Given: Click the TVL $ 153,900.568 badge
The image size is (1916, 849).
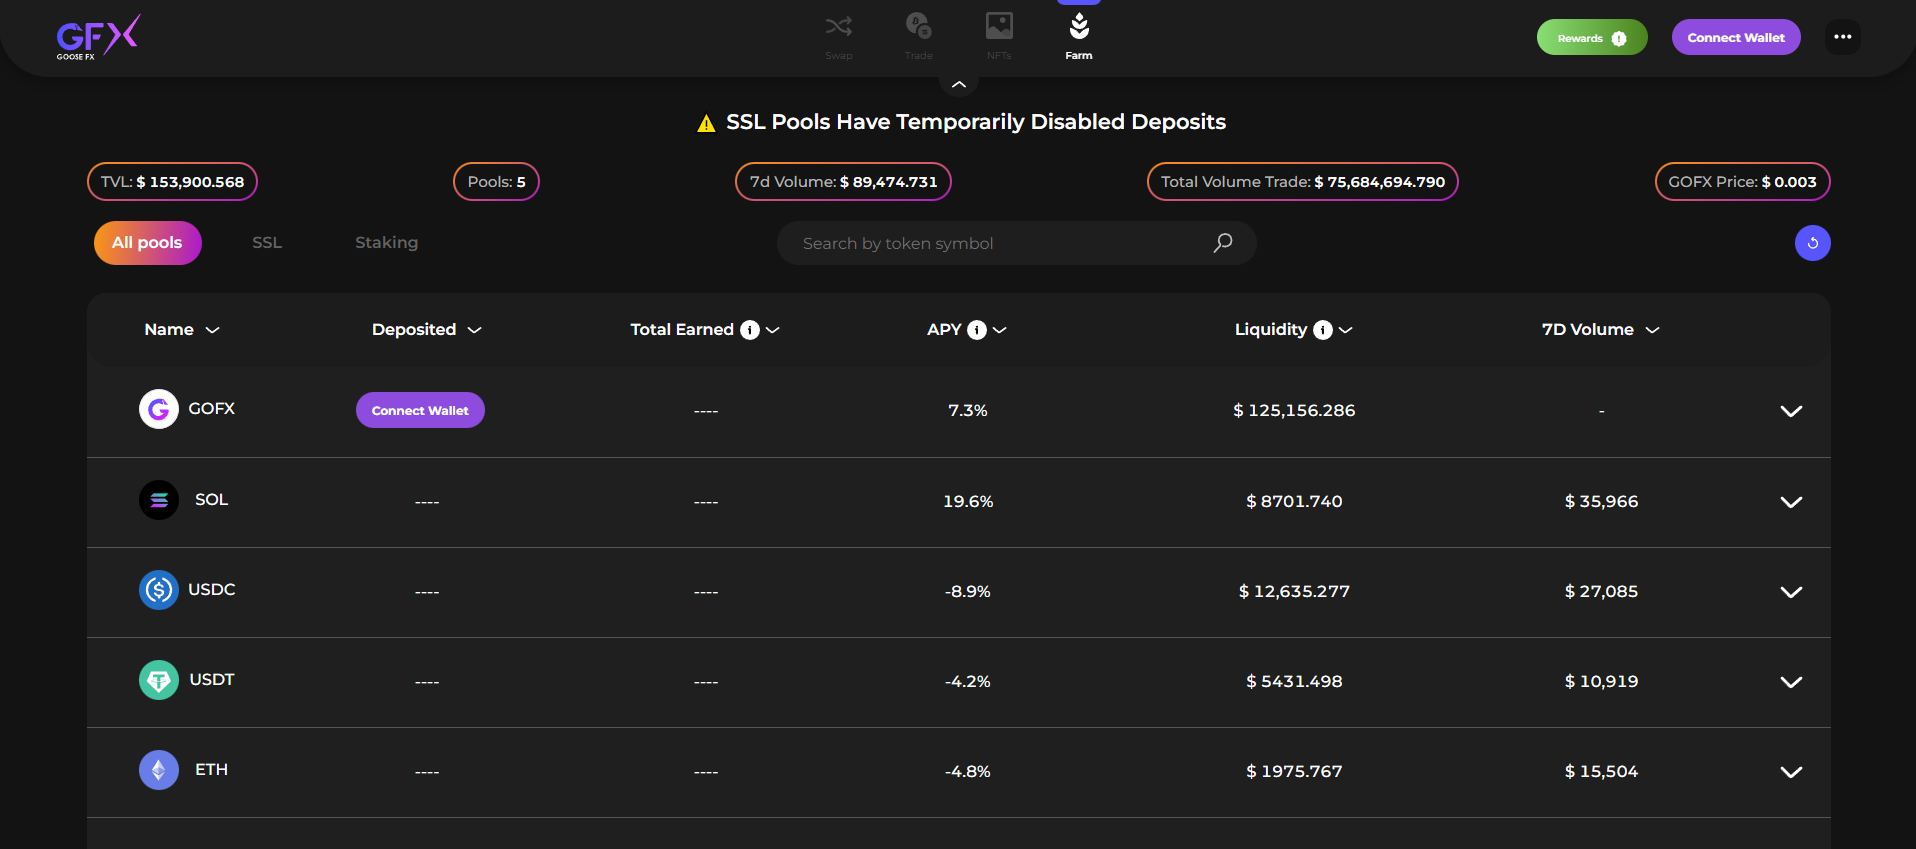Looking at the screenshot, I should pyautogui.click(x=172, y=182).
